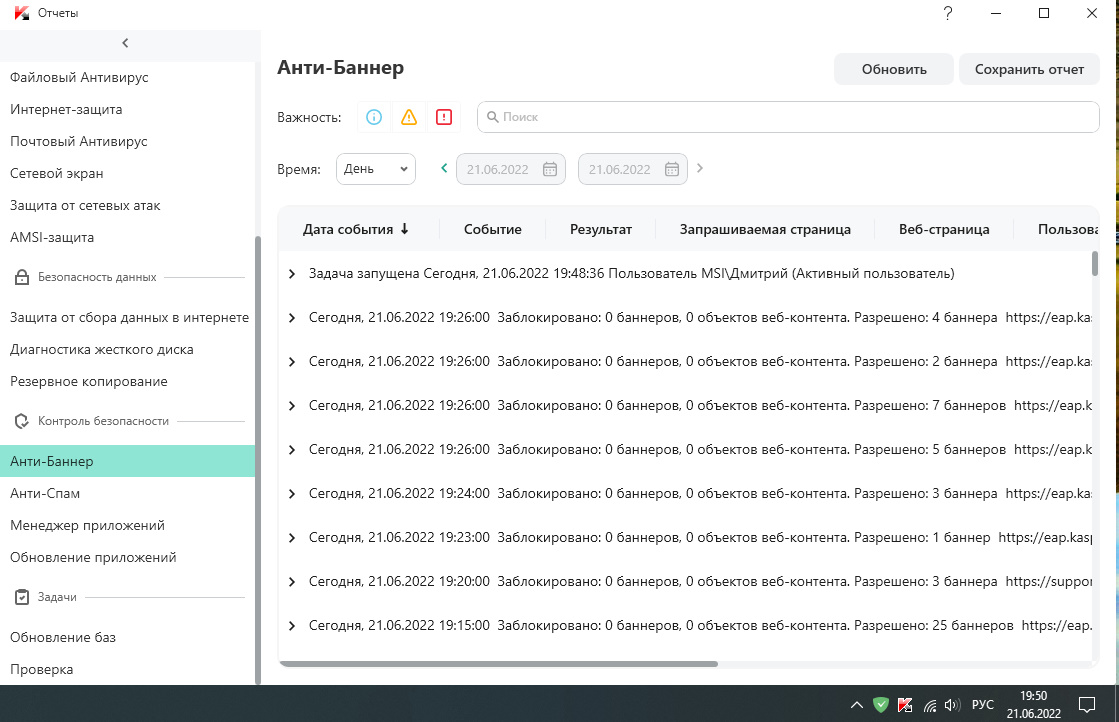Focus the Поиск search field
Screen dimensions: 1119x722
788,117
